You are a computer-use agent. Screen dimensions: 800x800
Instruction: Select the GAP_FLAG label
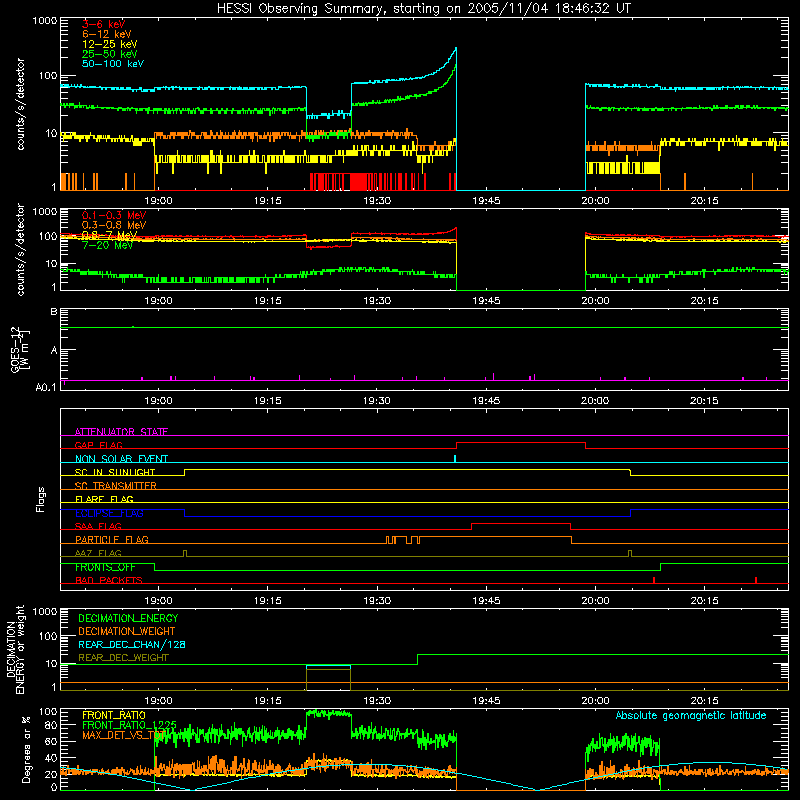pyautogui.click(x=98, y=445)
